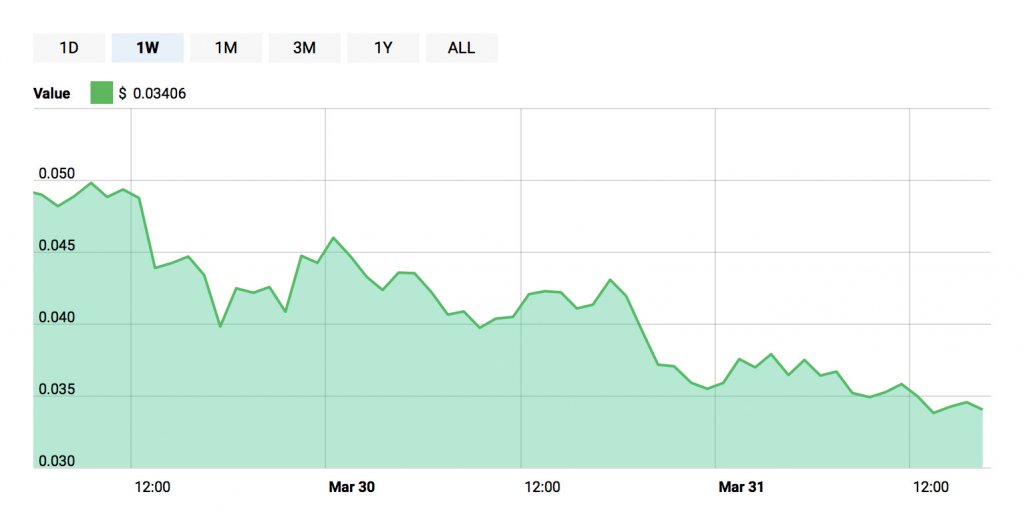Image resolution: width=1024 pixels, height=526 pixels.
Task: Show the 1M chart range
Action: click(x=226, y=48)
